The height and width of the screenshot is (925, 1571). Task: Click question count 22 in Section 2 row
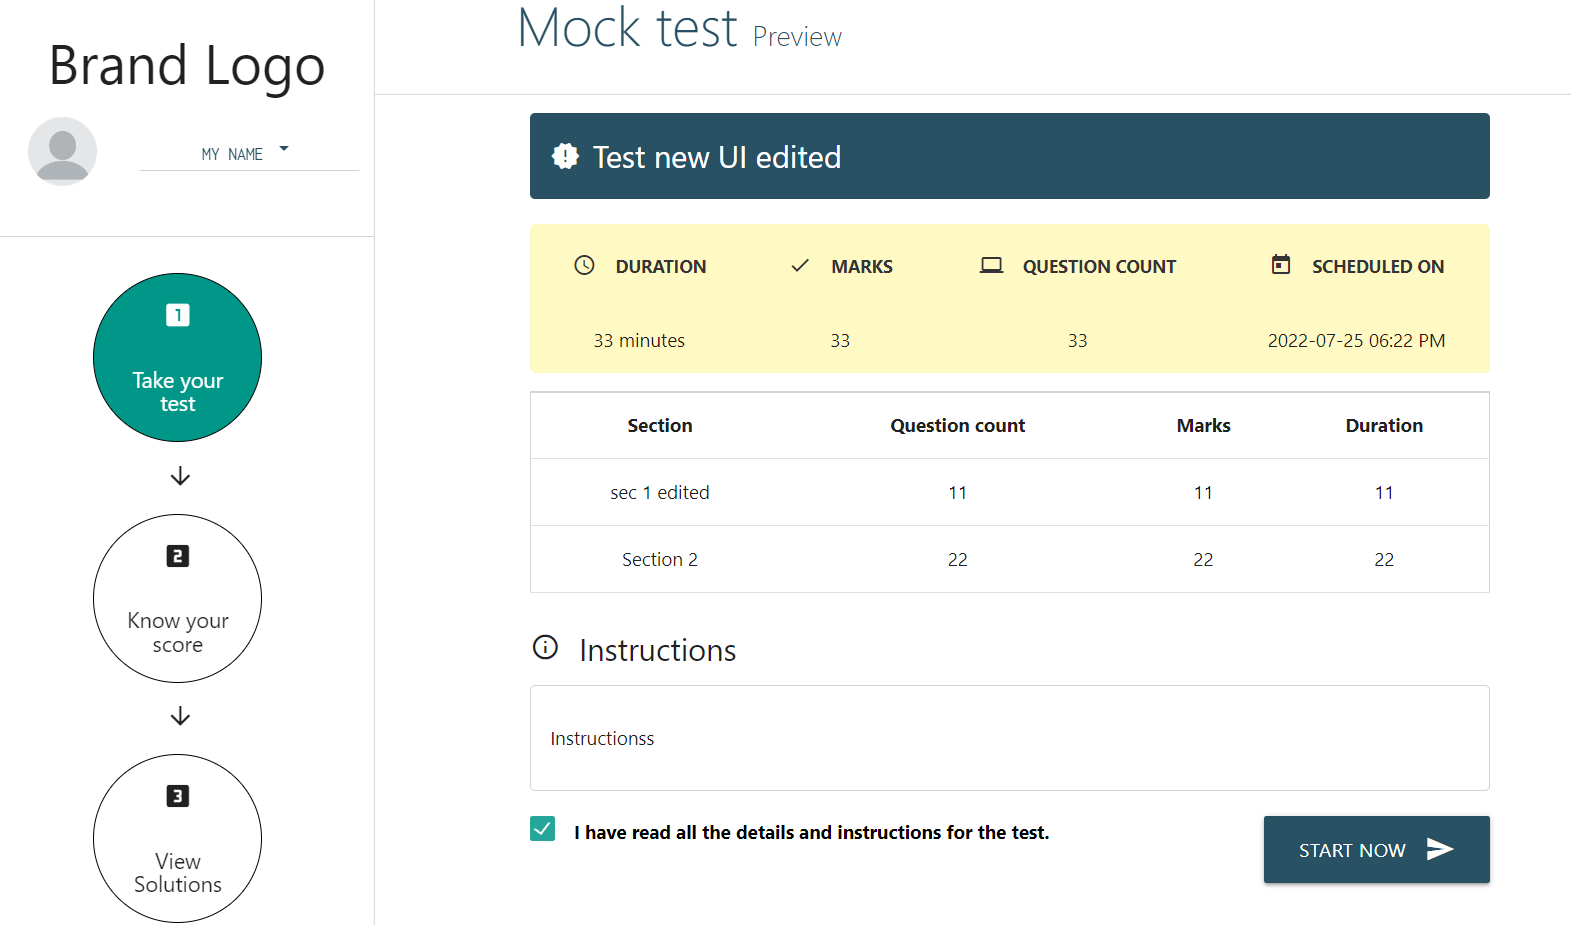(958, 560)
